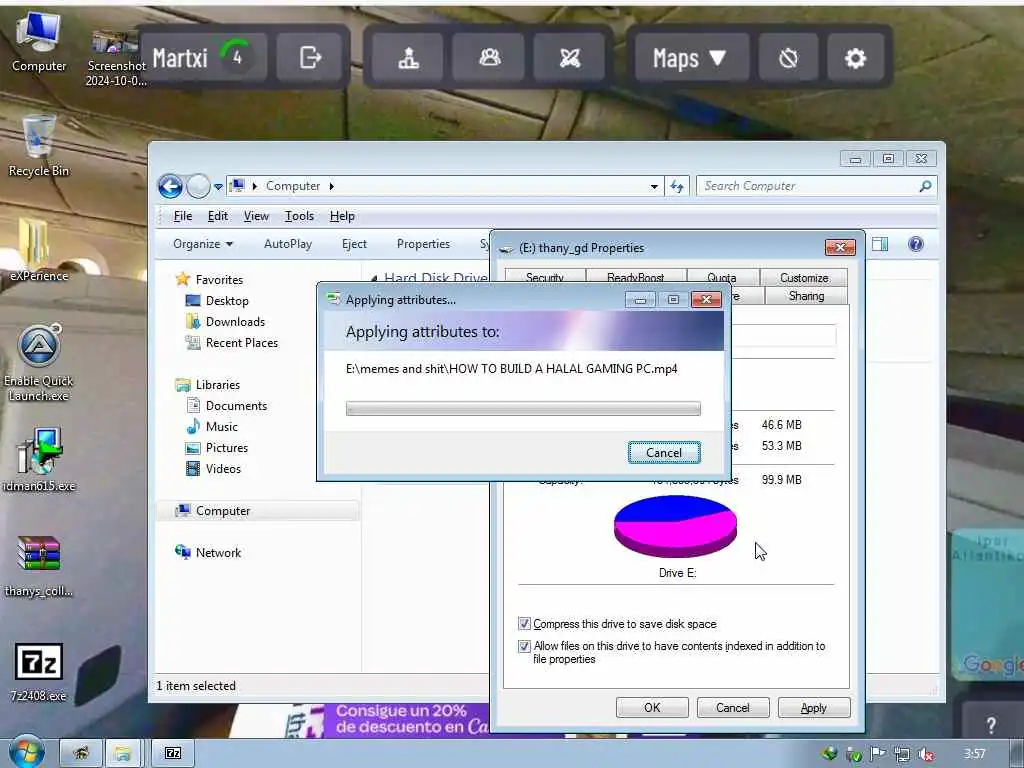
Task: Select the idman615.exe installer icon
Action: click(x=39, y=460)
